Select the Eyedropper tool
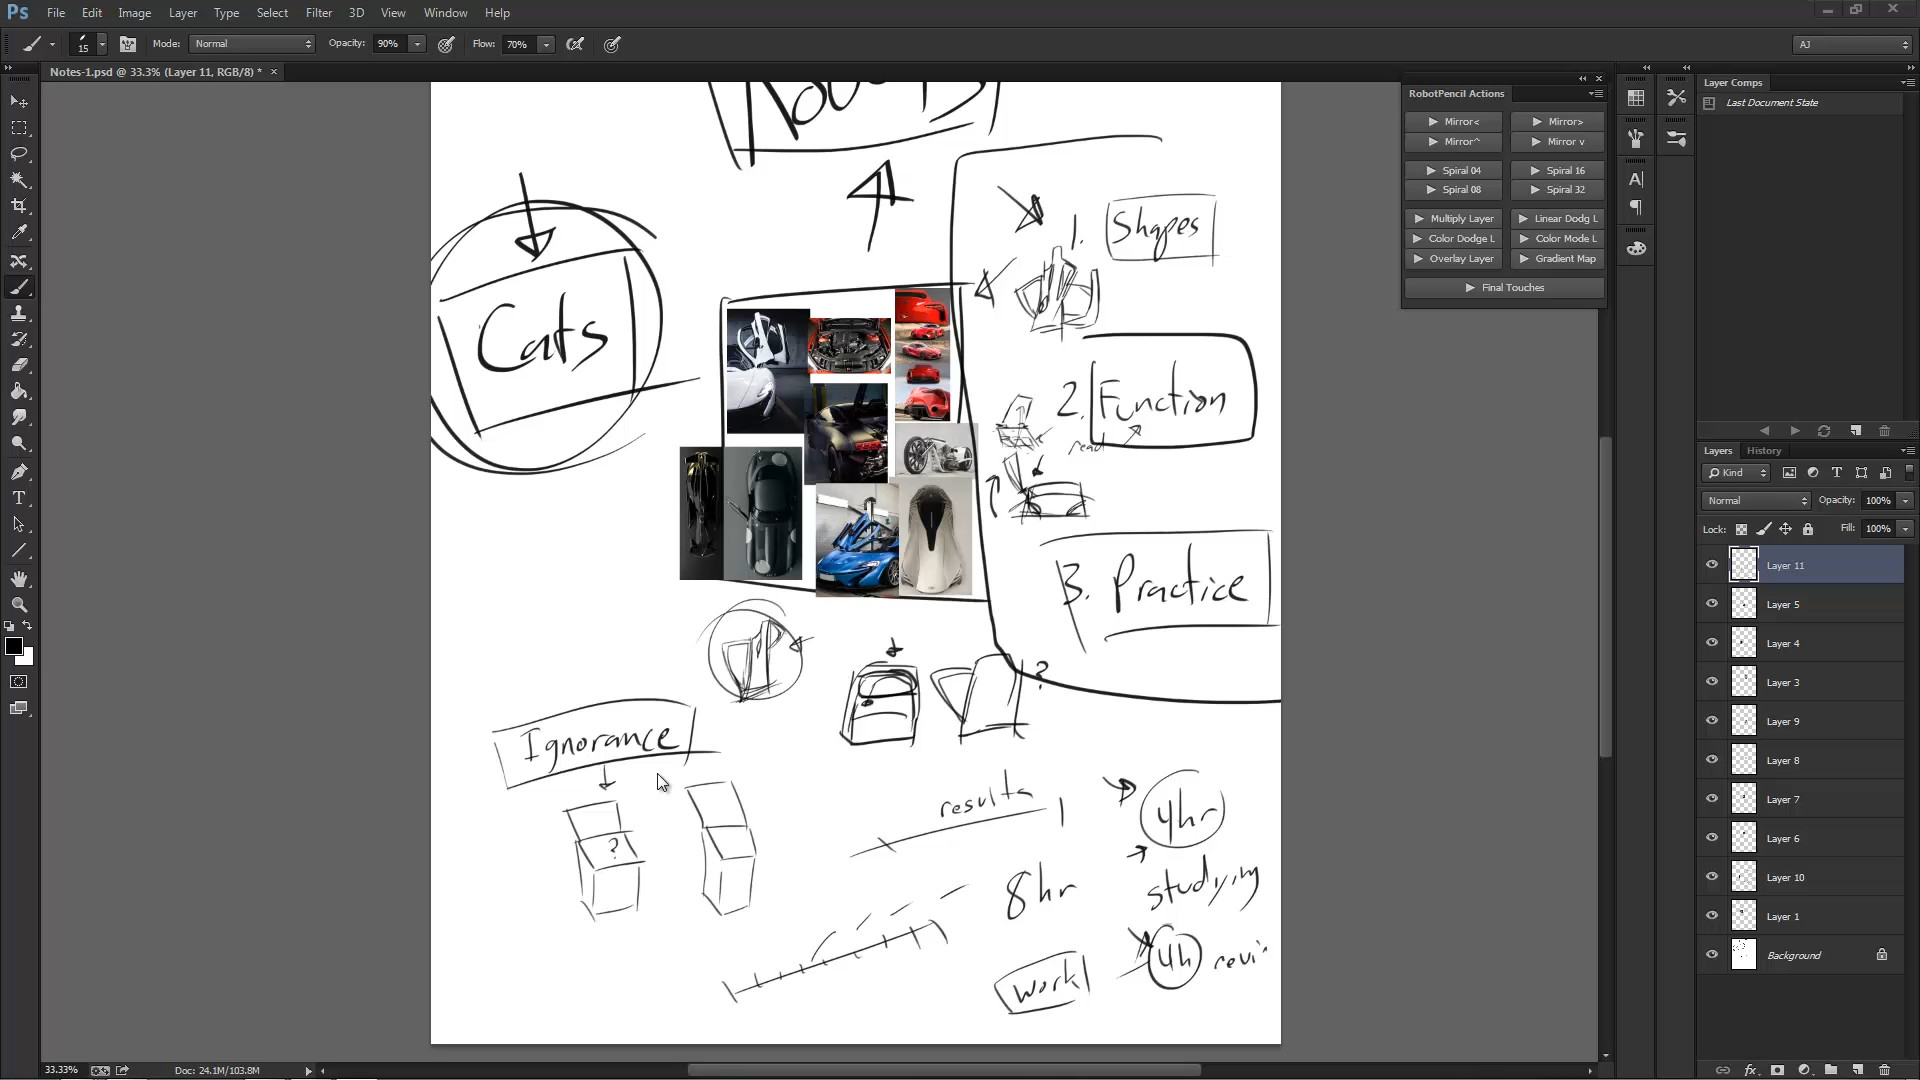This screenshot has height=1080, width=1920. tap(19, 232)
